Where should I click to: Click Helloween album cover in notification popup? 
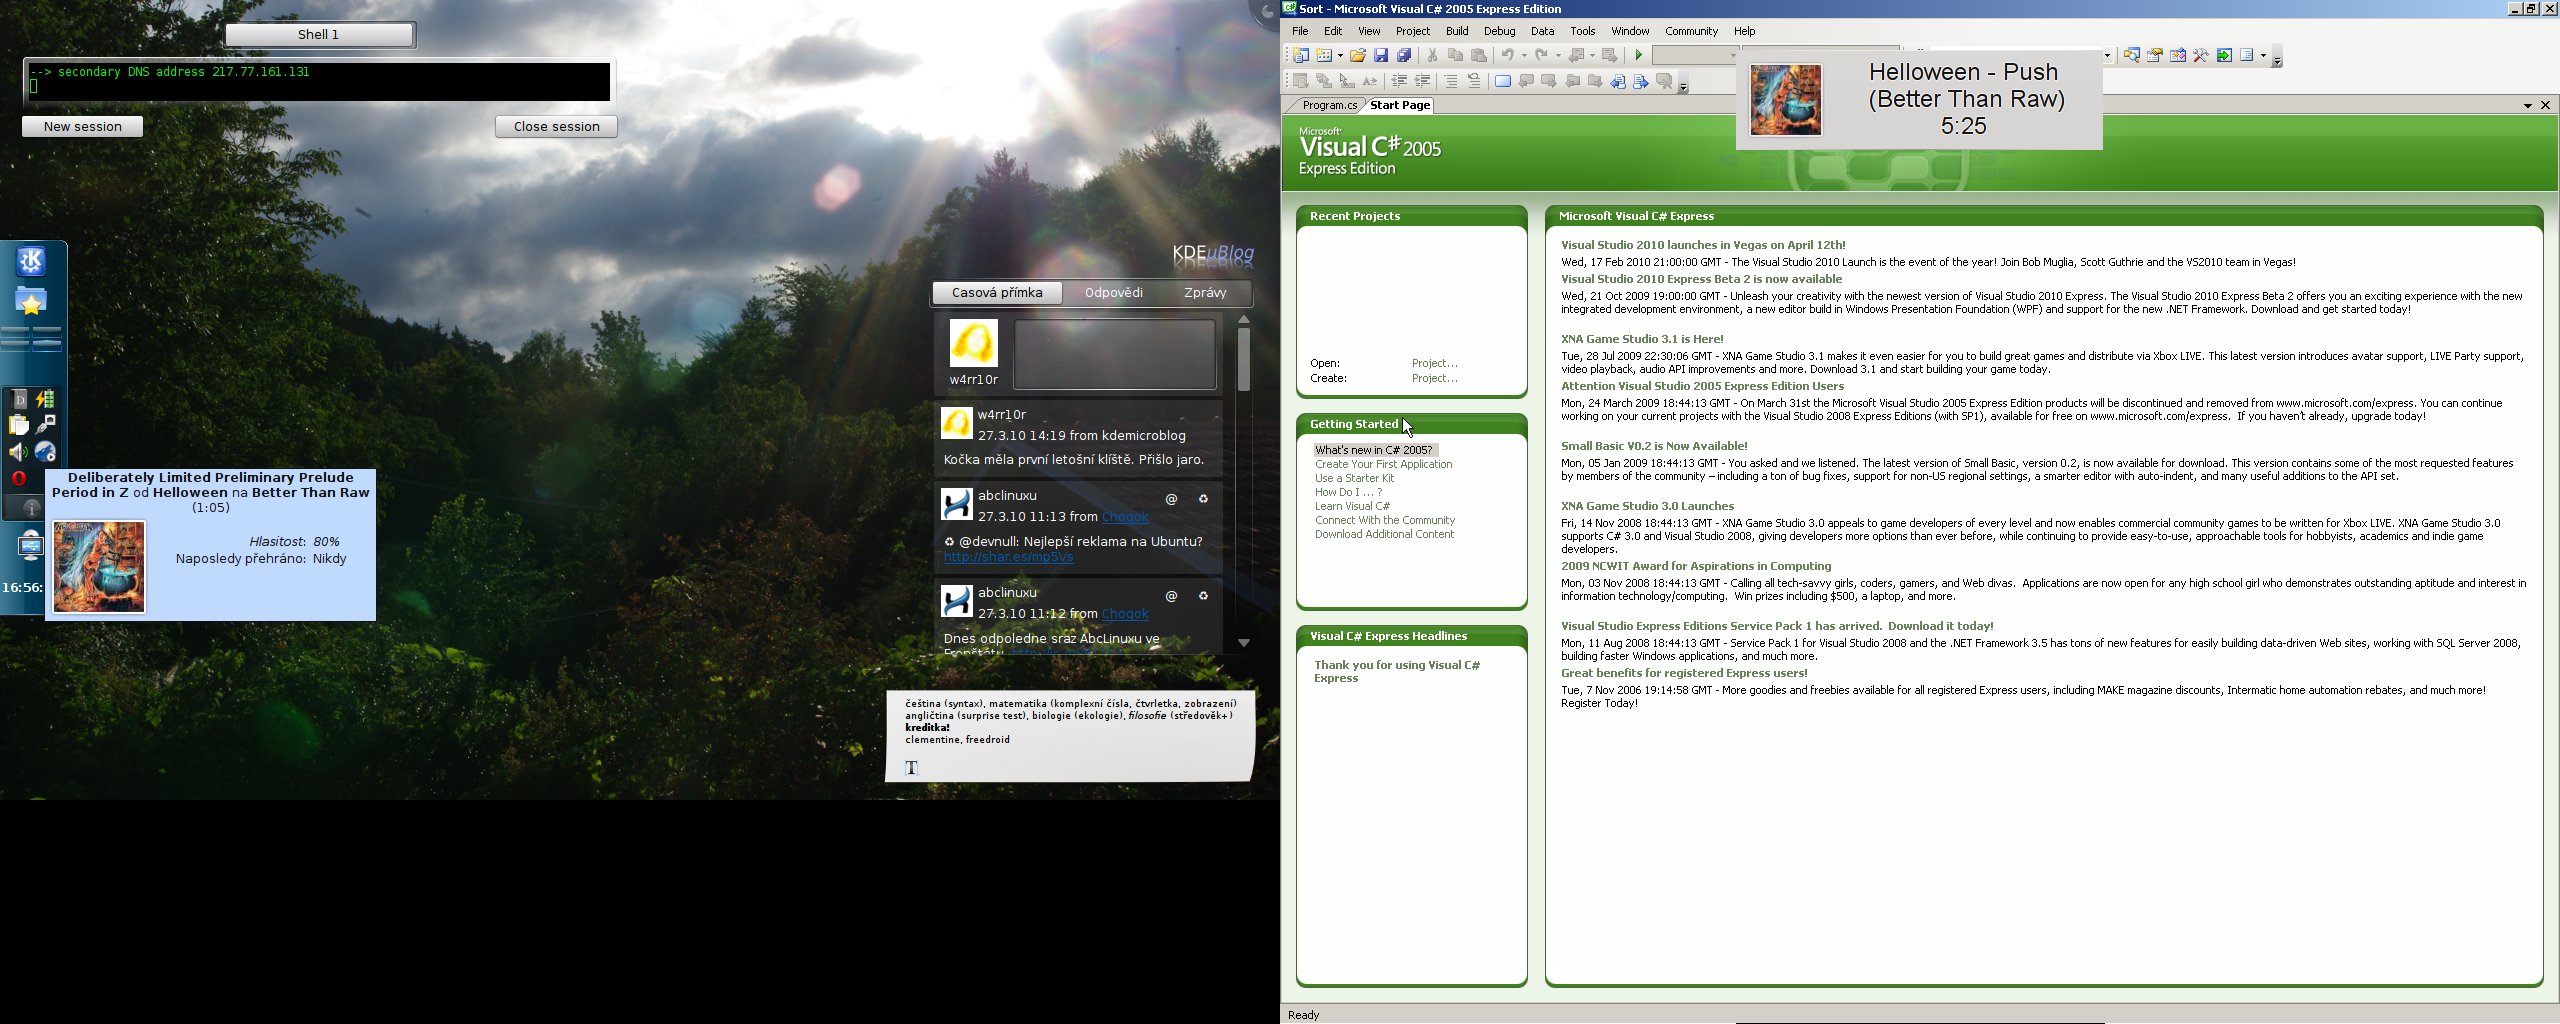point(1786,100)
